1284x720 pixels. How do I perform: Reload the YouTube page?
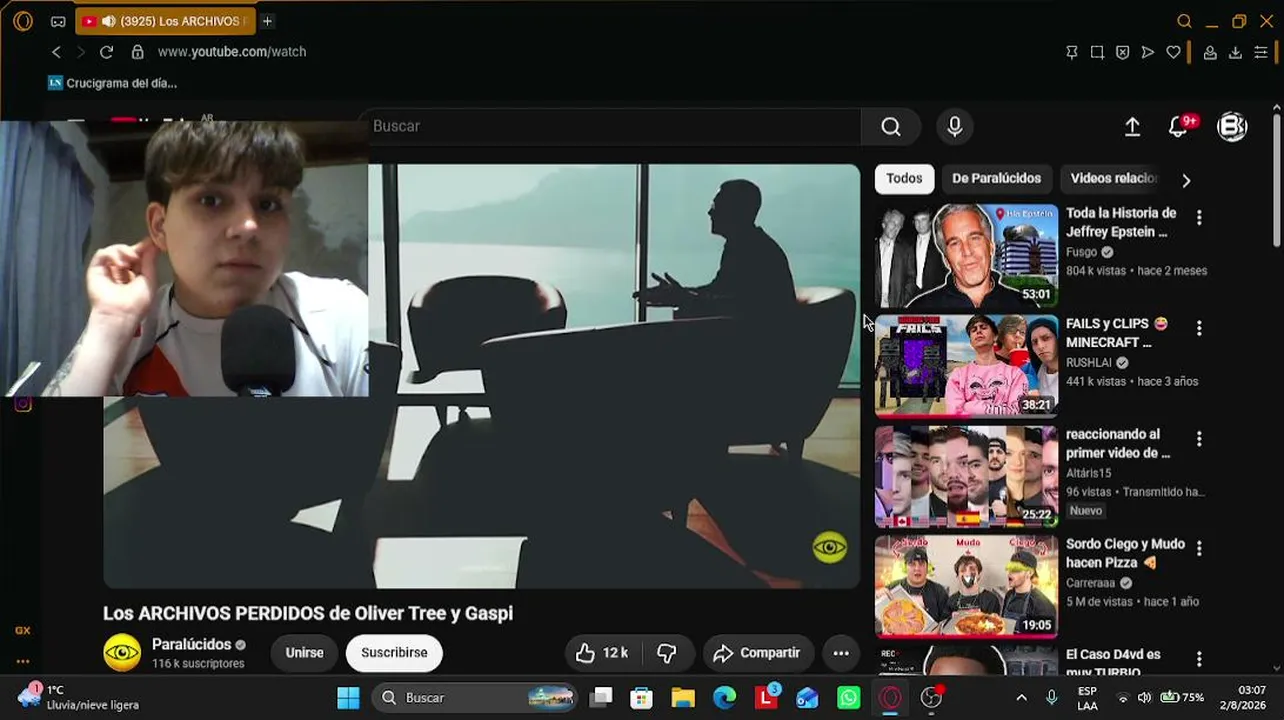click(106, 52)
